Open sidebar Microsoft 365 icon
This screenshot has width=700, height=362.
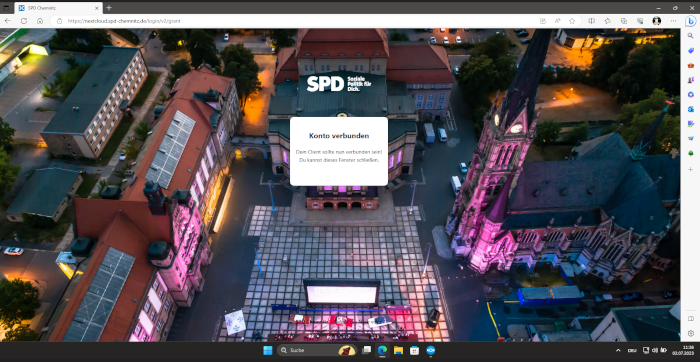(691, 95)
